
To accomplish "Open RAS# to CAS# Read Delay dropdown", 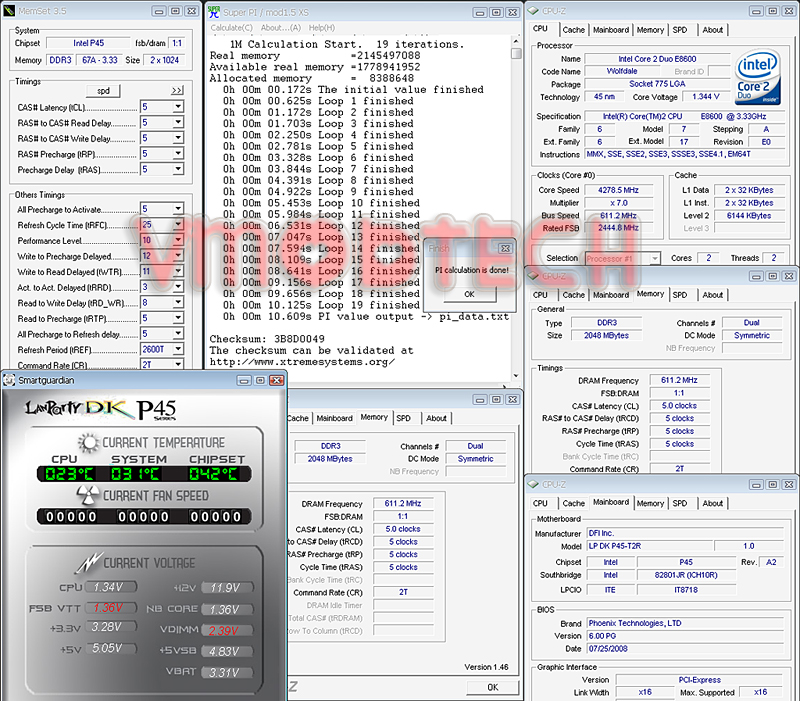I will (x=178, y=122).
